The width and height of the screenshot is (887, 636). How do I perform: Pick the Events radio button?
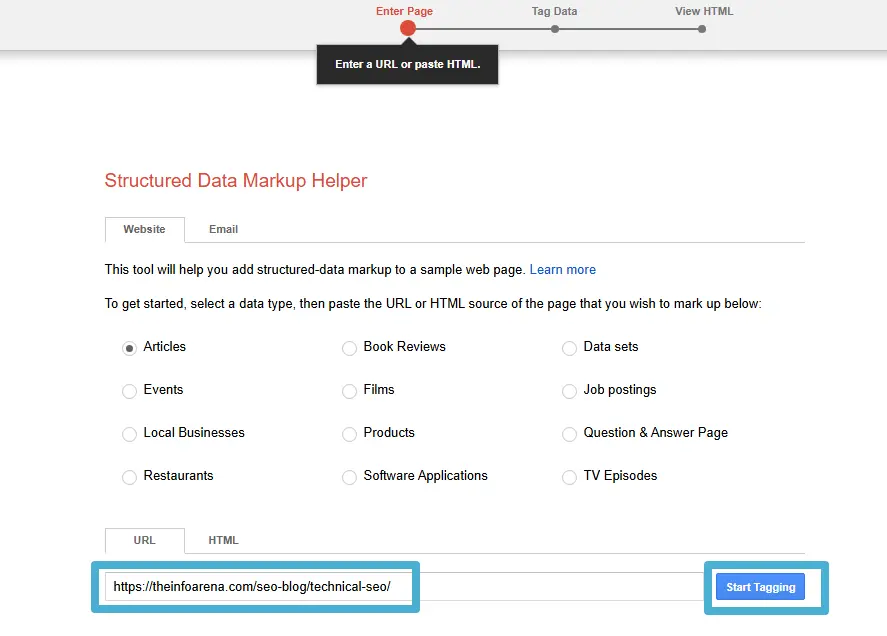(129, 391)
